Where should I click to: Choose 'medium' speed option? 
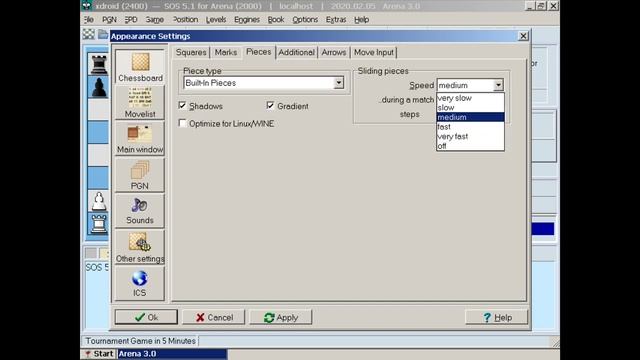(x=470, y=117)
